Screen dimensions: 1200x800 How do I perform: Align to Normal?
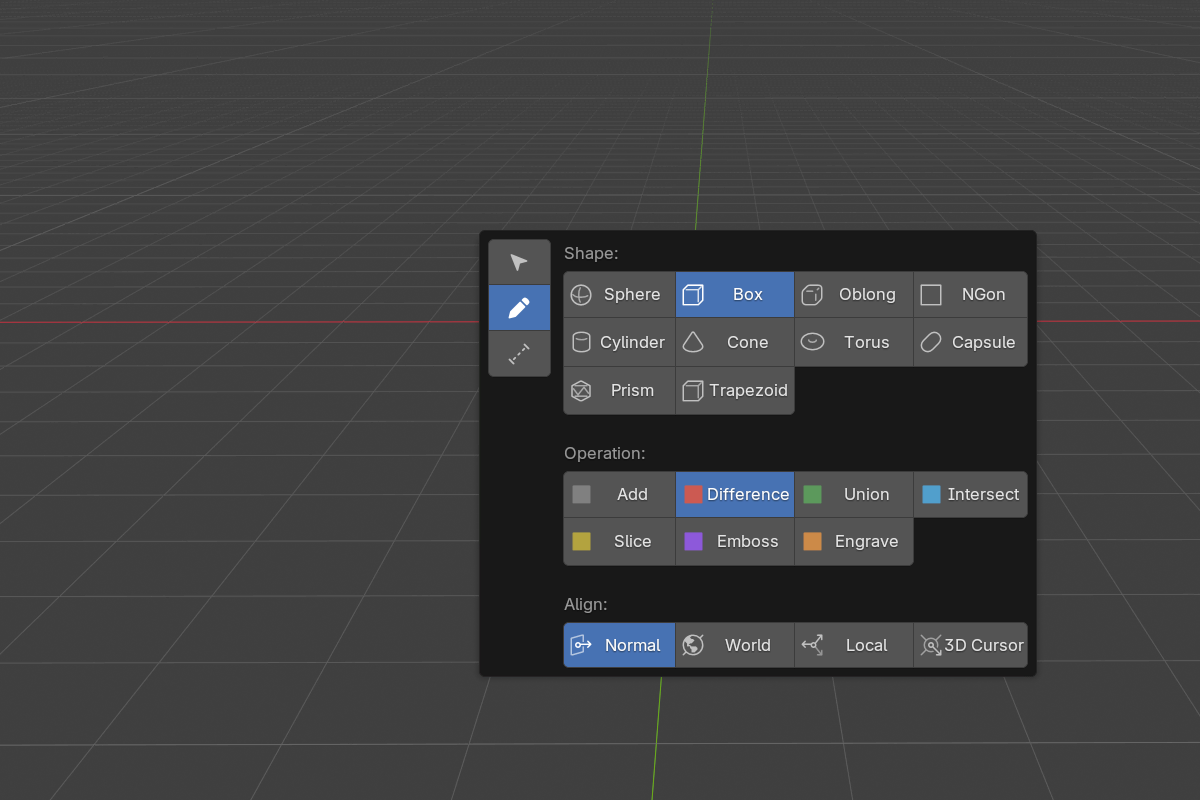pos(619,645)
